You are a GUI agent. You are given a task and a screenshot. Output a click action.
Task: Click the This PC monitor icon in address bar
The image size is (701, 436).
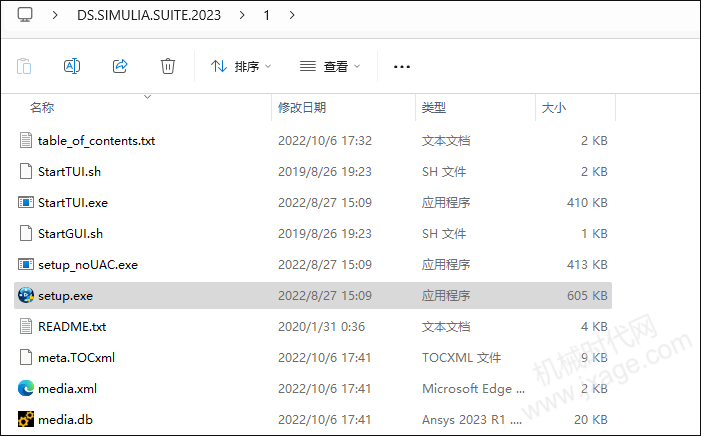click(x=25, y=15)
